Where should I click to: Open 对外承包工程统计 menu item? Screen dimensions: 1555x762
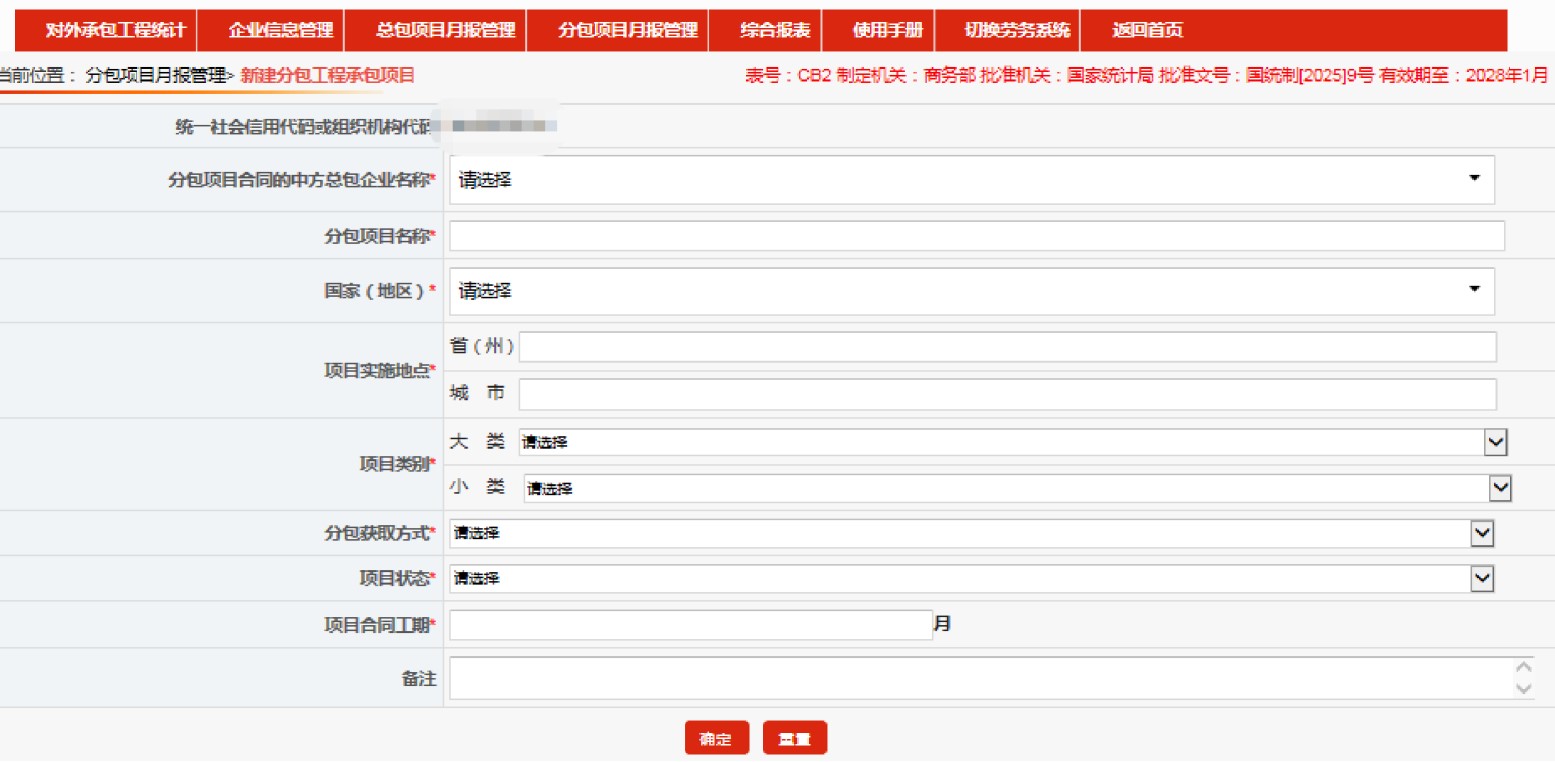pyautogui.click(x=115, y=30)
